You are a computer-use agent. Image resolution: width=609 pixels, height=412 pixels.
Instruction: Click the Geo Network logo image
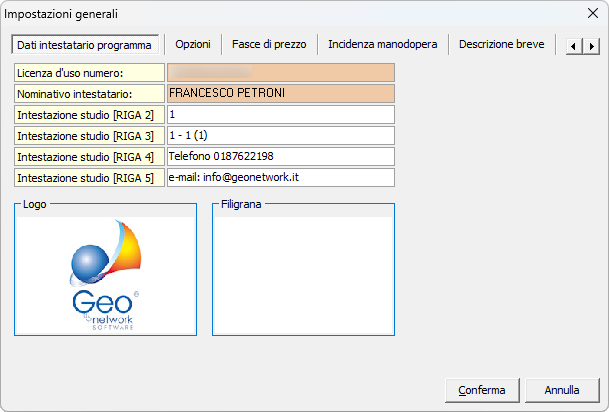click(x=105, y=278)
